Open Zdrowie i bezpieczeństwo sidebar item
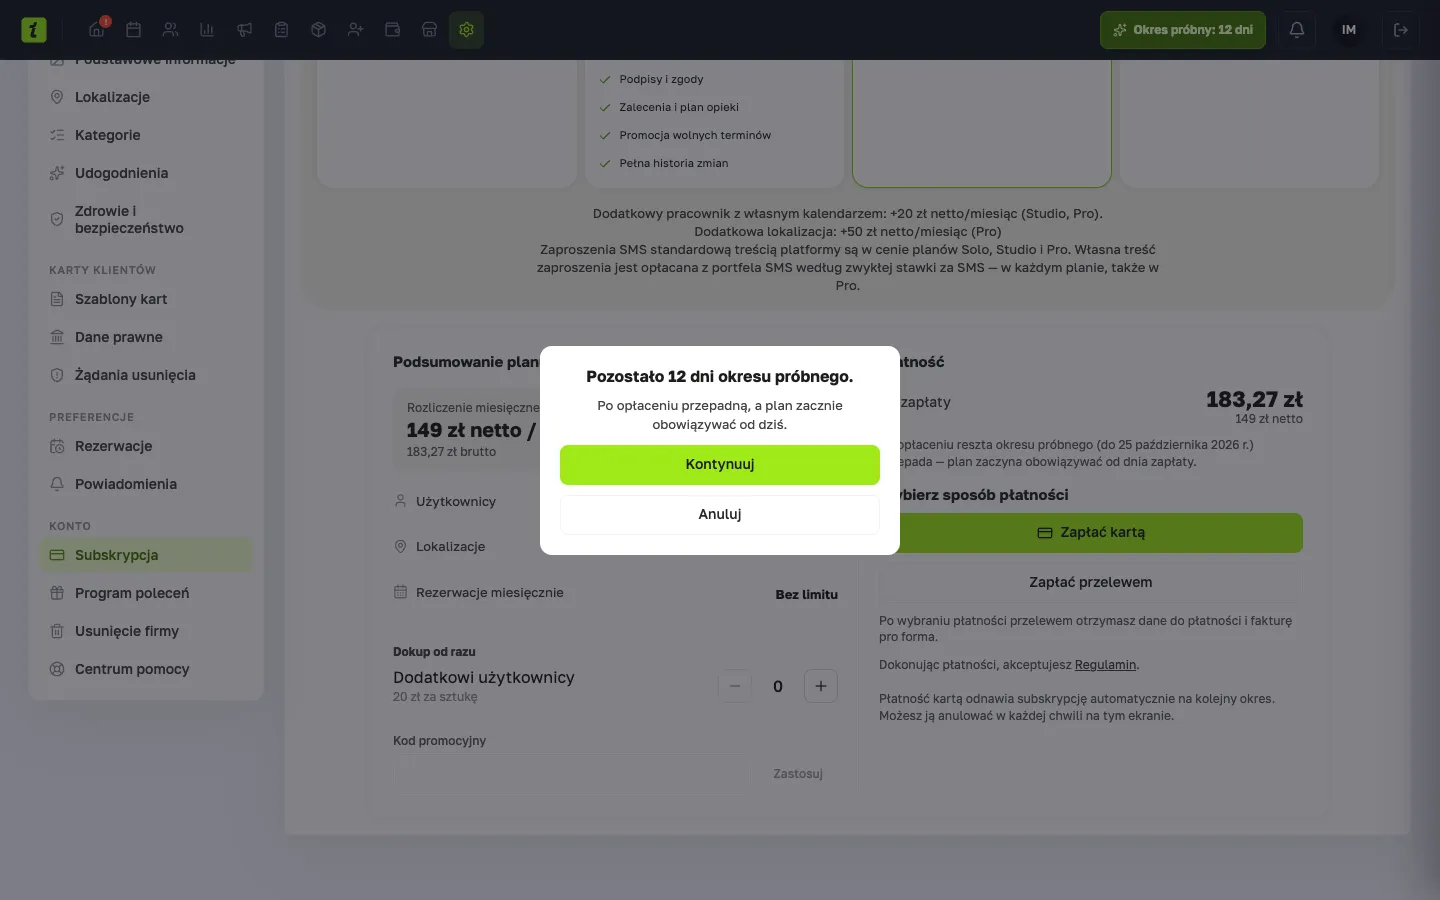1440x900 pixels. point(146,220)
